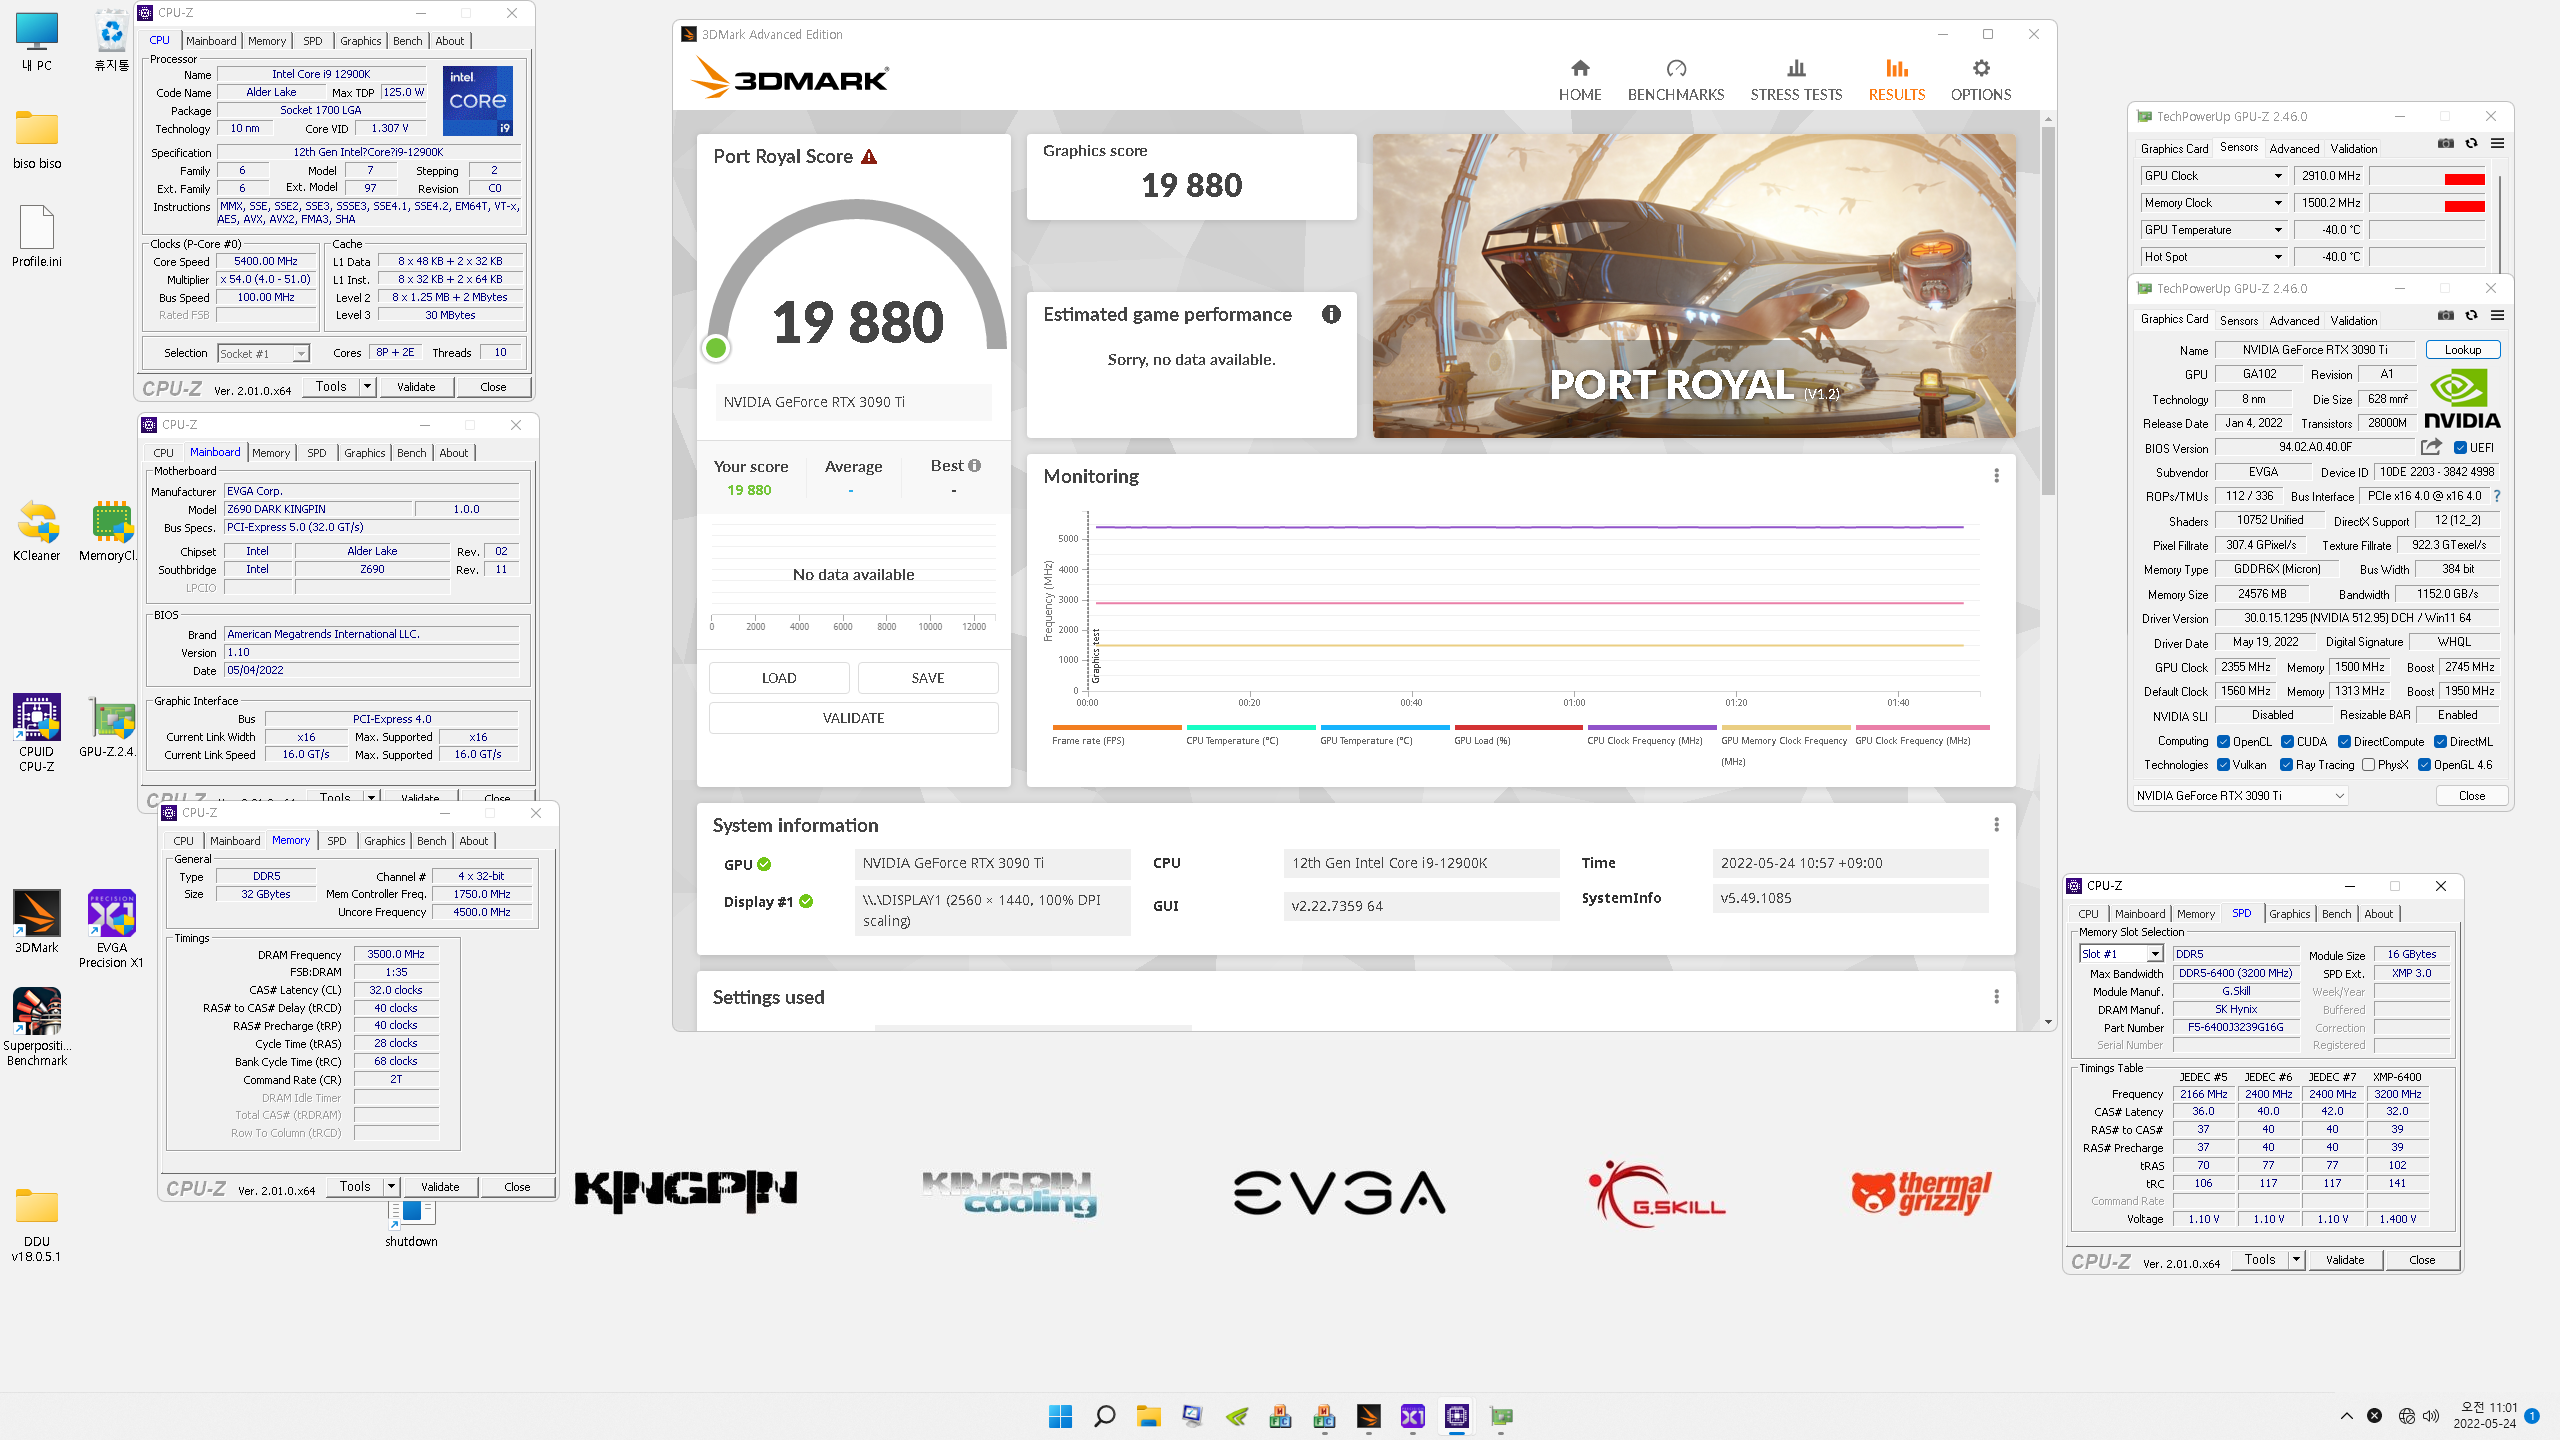The width and height of the screenshot is (2560, 1440).
Task: Select the shutdown shortcut on desktop
Action: tap(411, 1223)
